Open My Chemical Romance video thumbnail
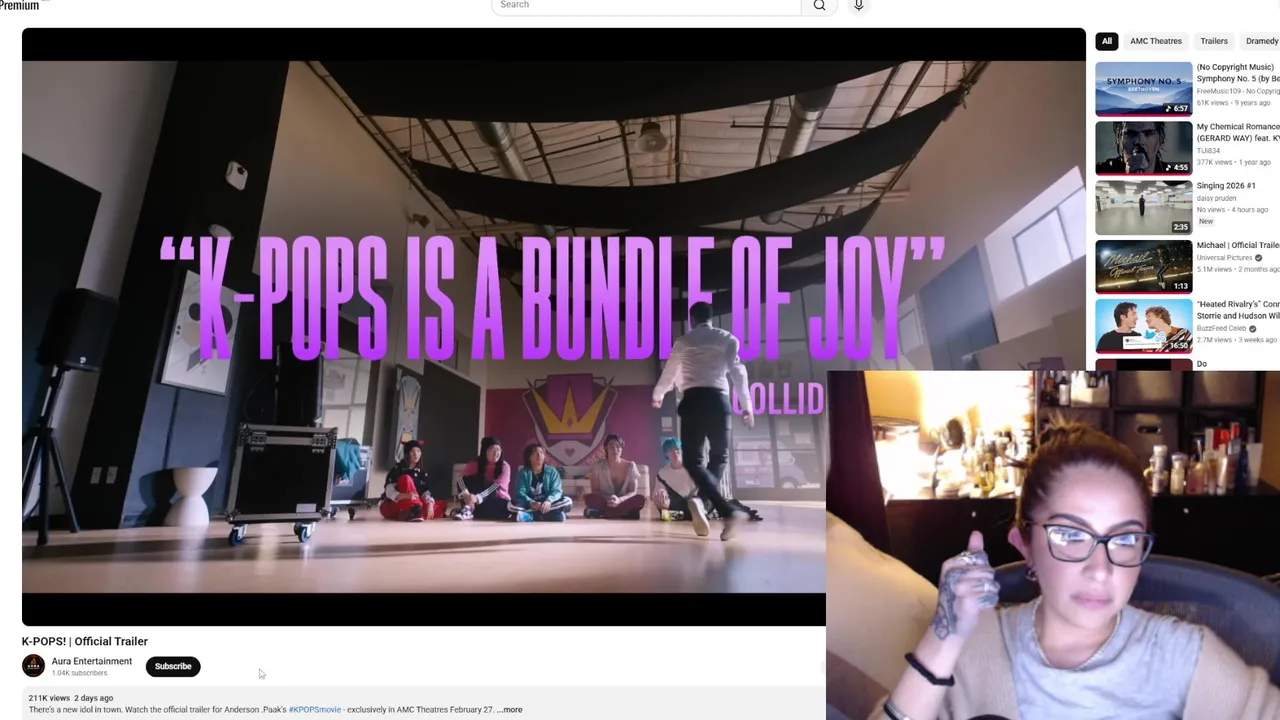 point(1143,148)
